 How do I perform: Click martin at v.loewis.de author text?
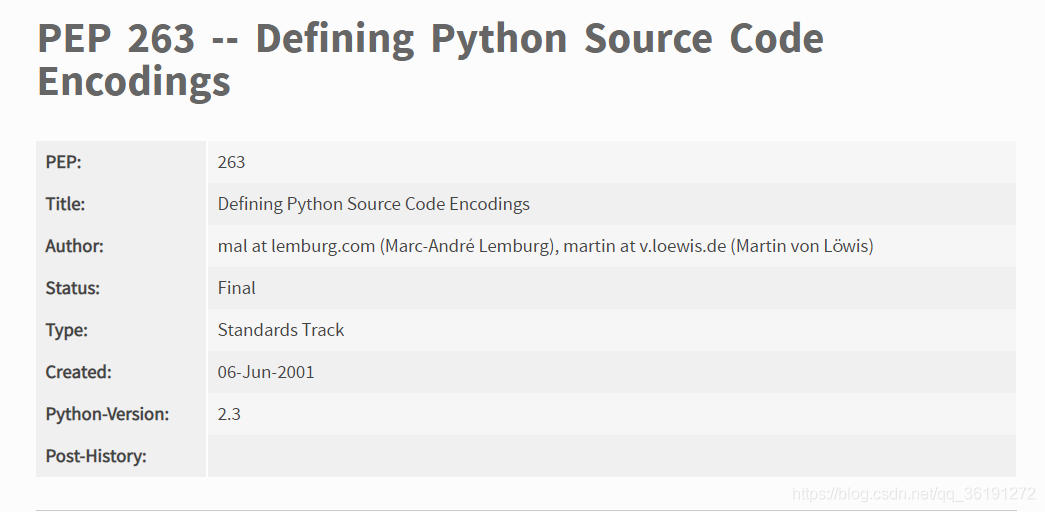pyautogui.click(x=644, y=246)
